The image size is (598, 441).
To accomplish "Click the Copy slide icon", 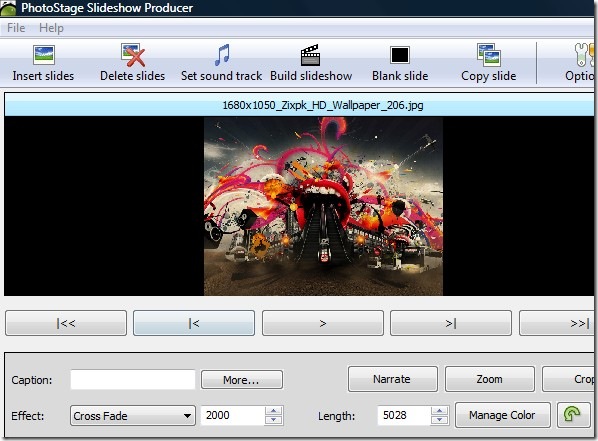I will tap(489, 55).
